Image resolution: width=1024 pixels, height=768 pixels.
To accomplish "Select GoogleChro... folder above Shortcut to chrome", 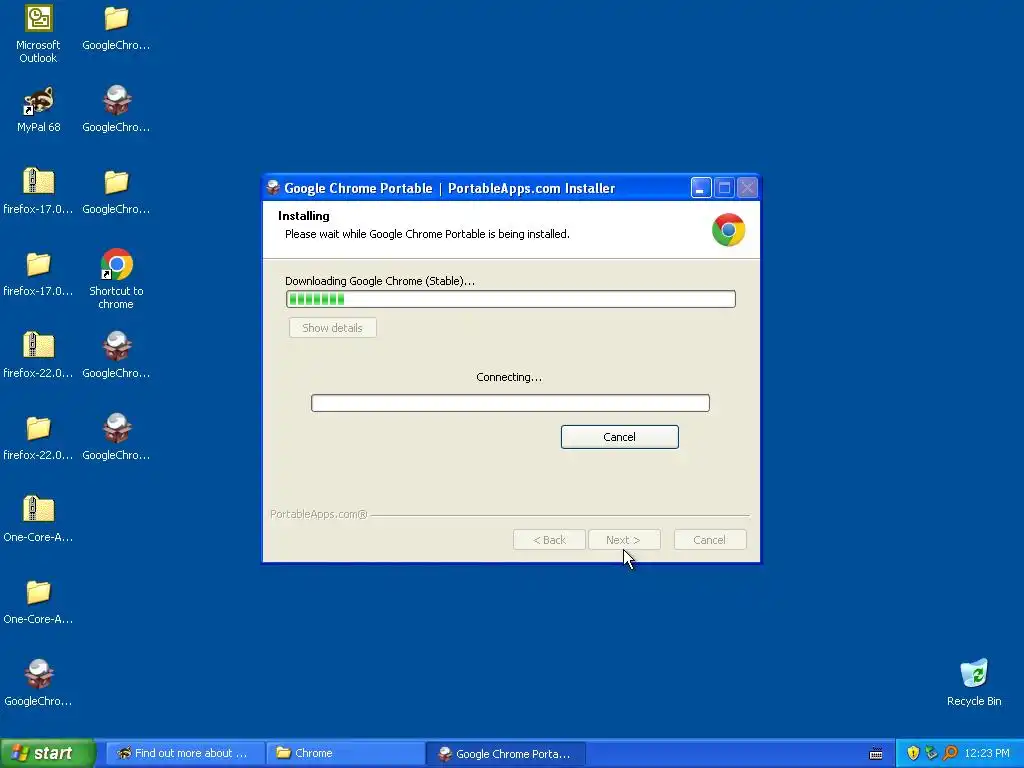I will (x=116, y=191).
